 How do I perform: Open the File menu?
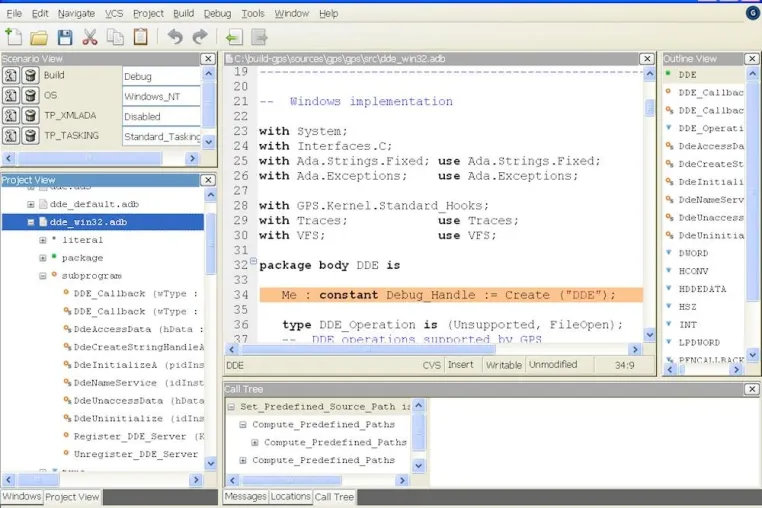14,14
